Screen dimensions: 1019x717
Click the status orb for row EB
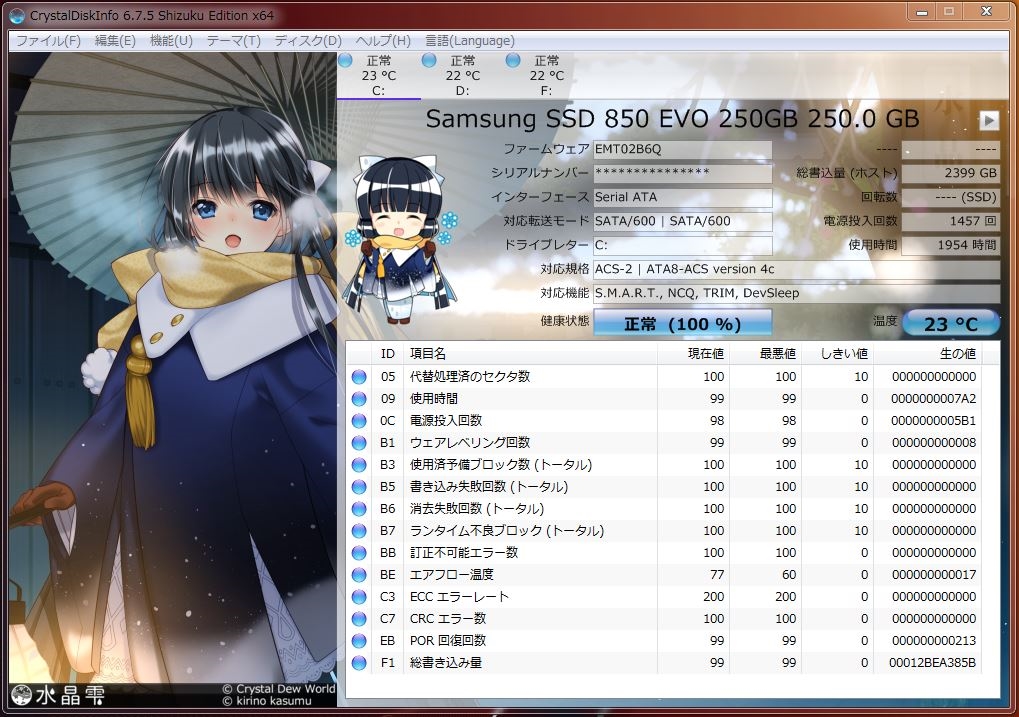359,640
